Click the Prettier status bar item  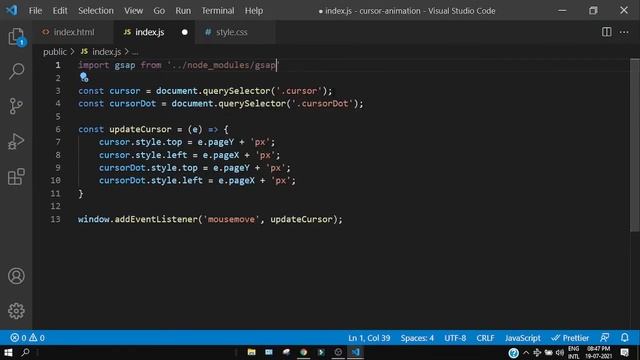[x=570, y=338]
